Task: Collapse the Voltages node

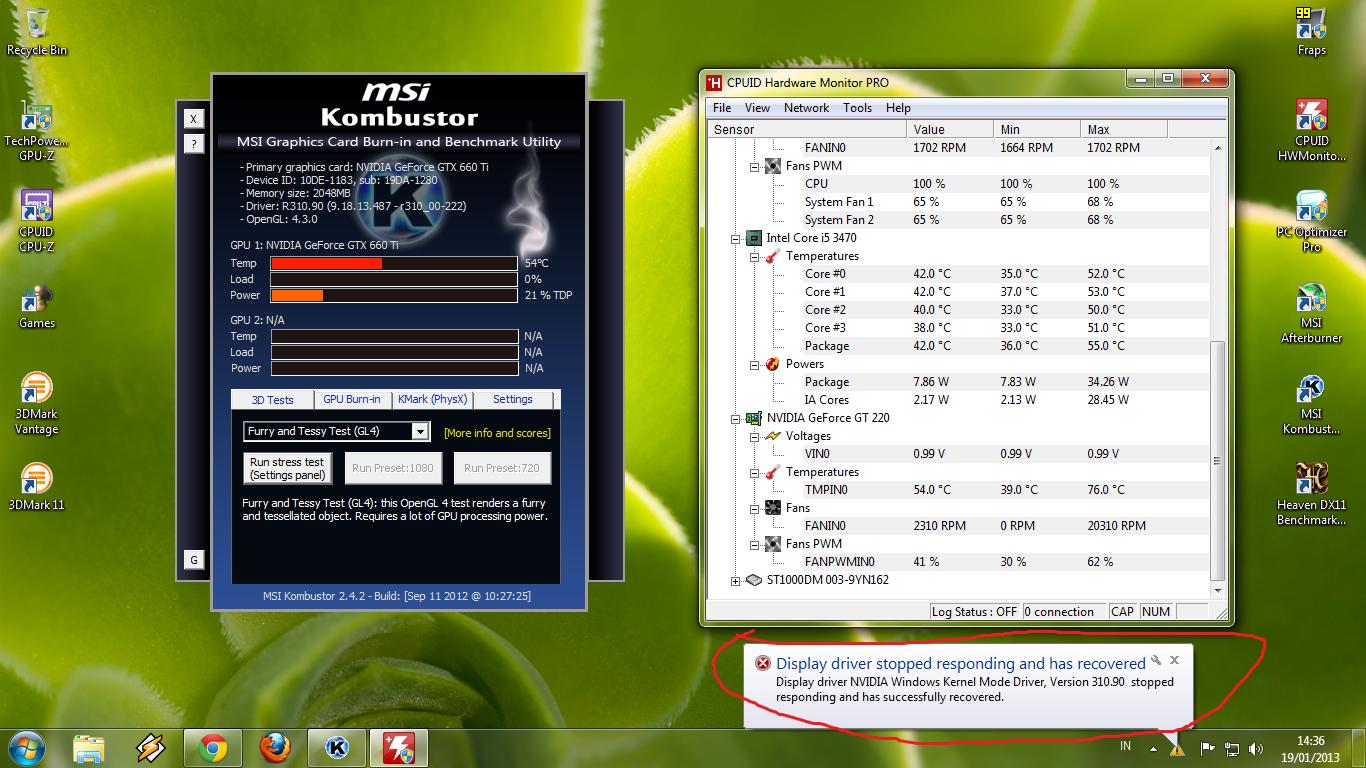Action: pyautogui.click(x=755, y=436)
